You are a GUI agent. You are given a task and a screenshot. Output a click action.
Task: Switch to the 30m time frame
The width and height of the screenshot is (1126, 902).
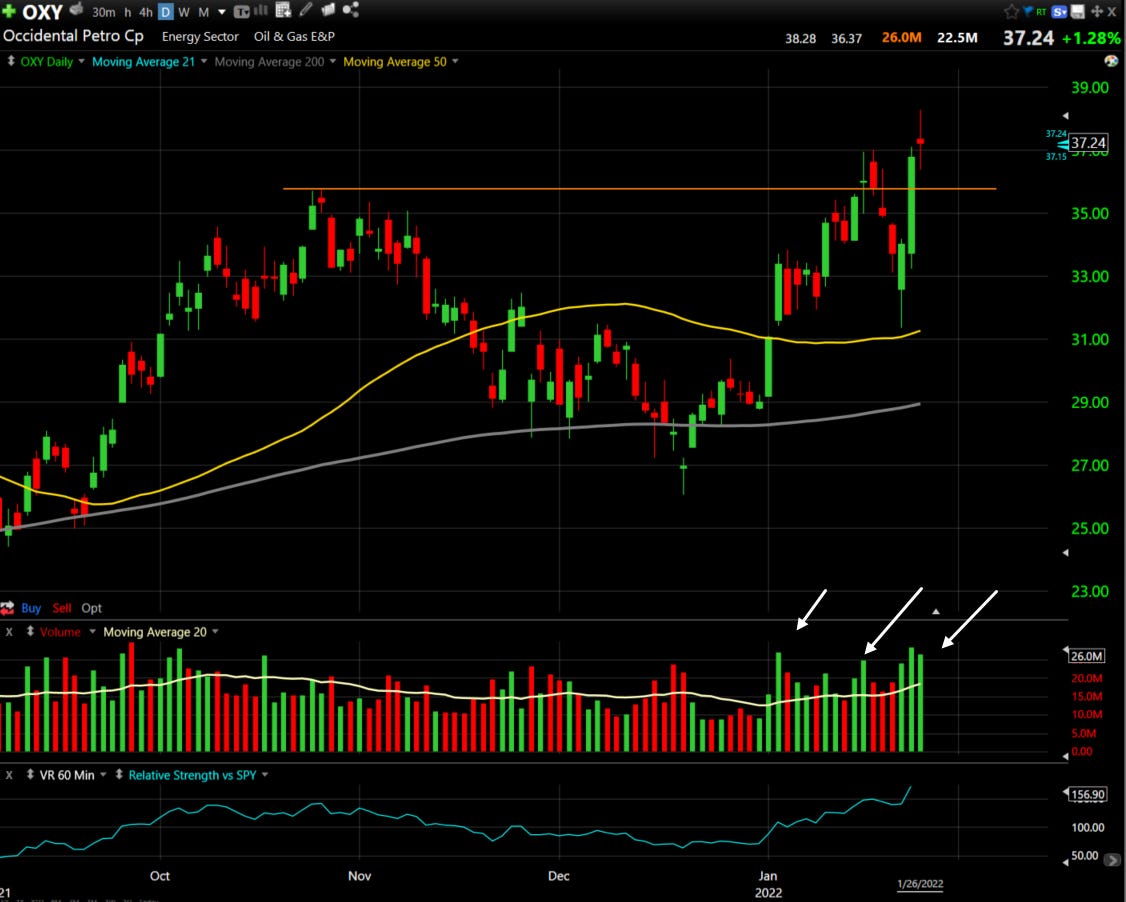[x=103, y=12]
